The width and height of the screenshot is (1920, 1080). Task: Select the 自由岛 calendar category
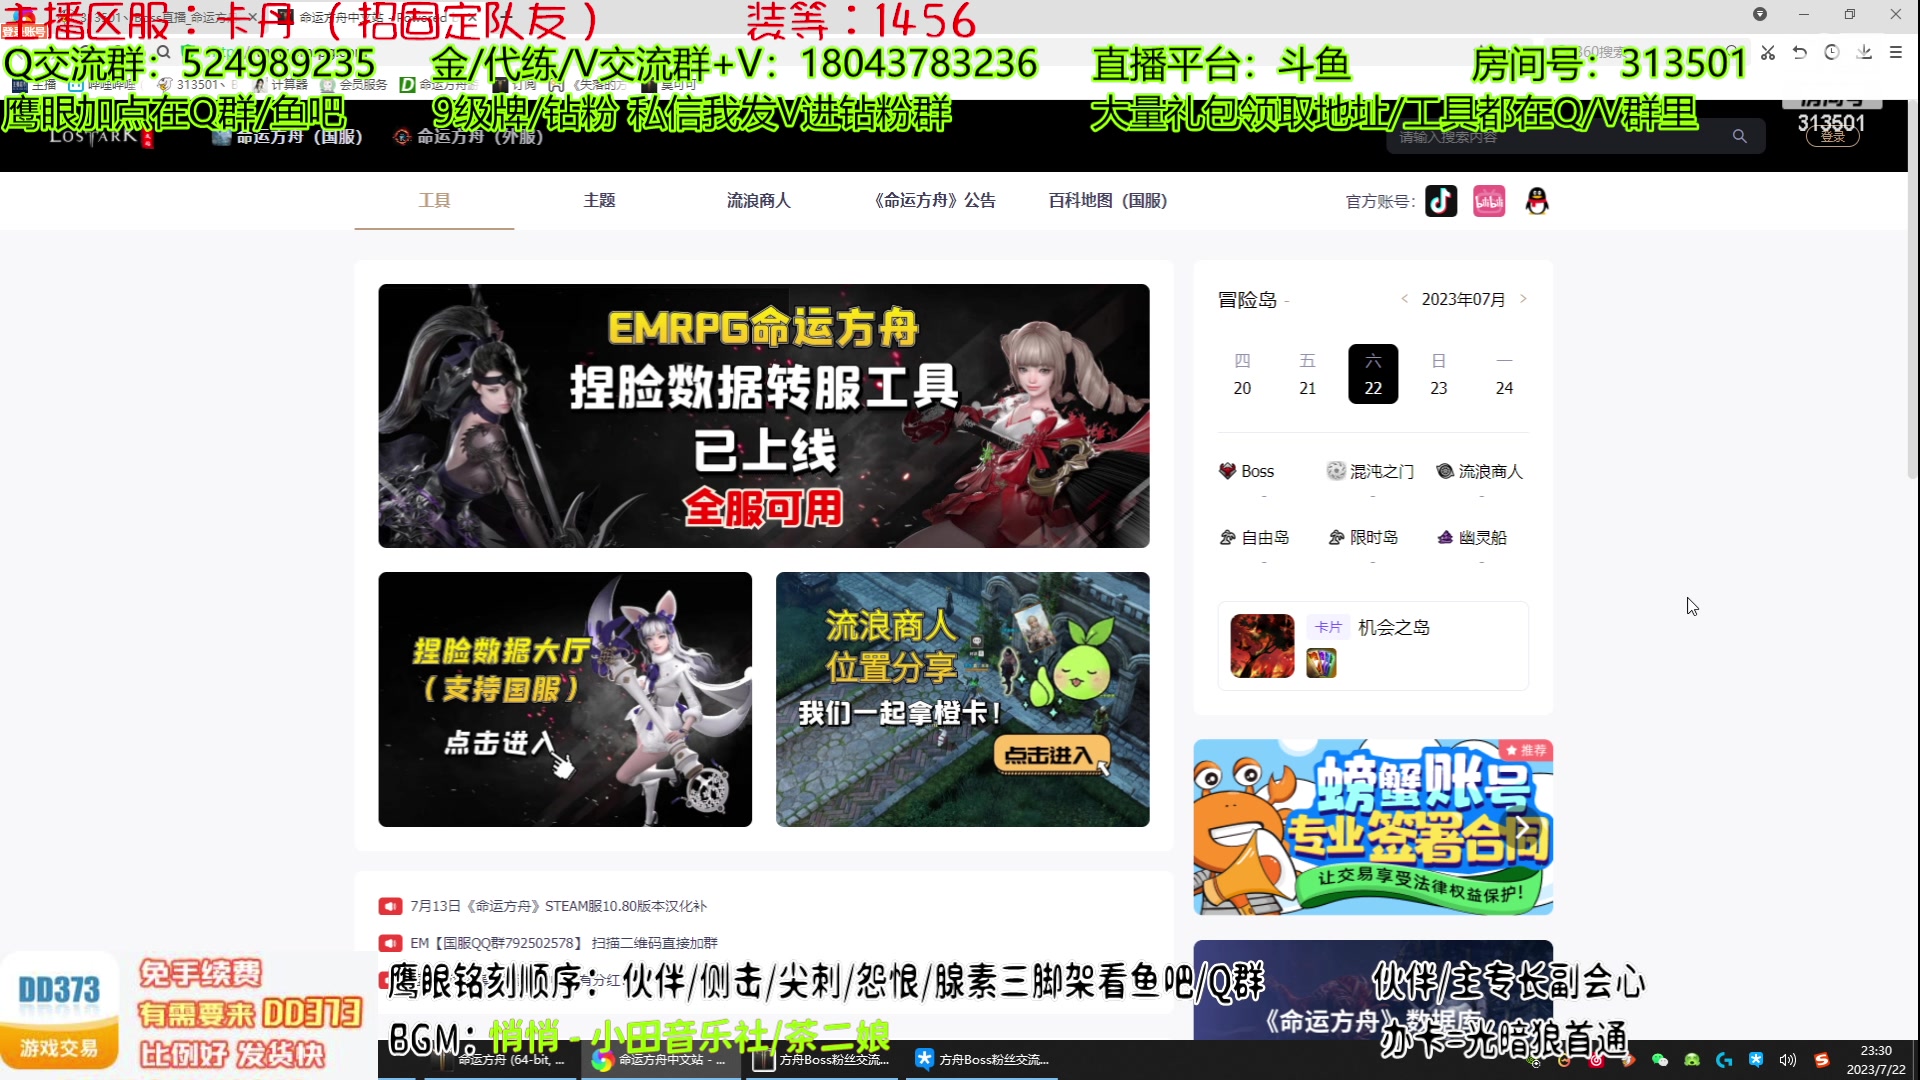pos(1254,537)
